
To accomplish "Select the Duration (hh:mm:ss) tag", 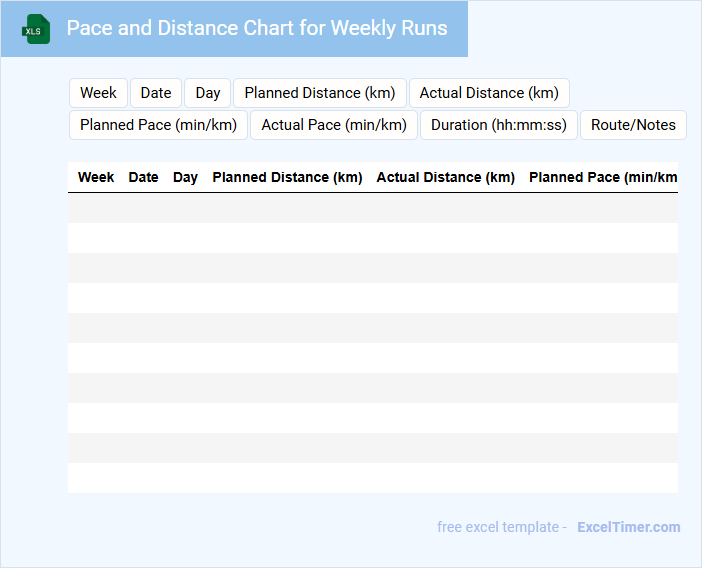I will coord(499,125).
